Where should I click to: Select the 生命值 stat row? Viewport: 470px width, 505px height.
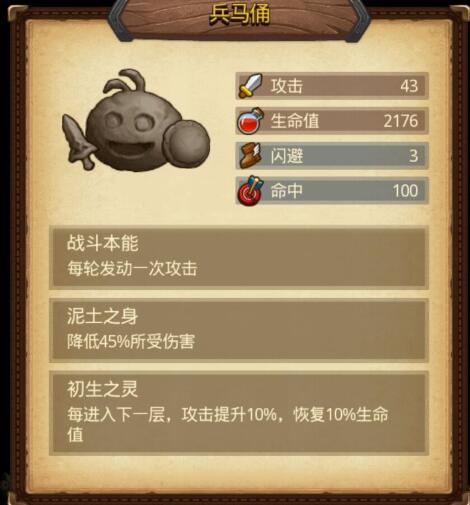click(332, 121)
